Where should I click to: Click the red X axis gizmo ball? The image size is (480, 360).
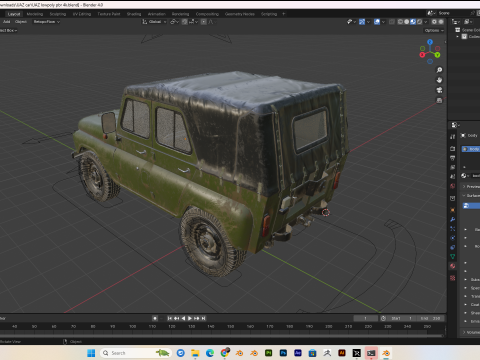click(422, 55)
